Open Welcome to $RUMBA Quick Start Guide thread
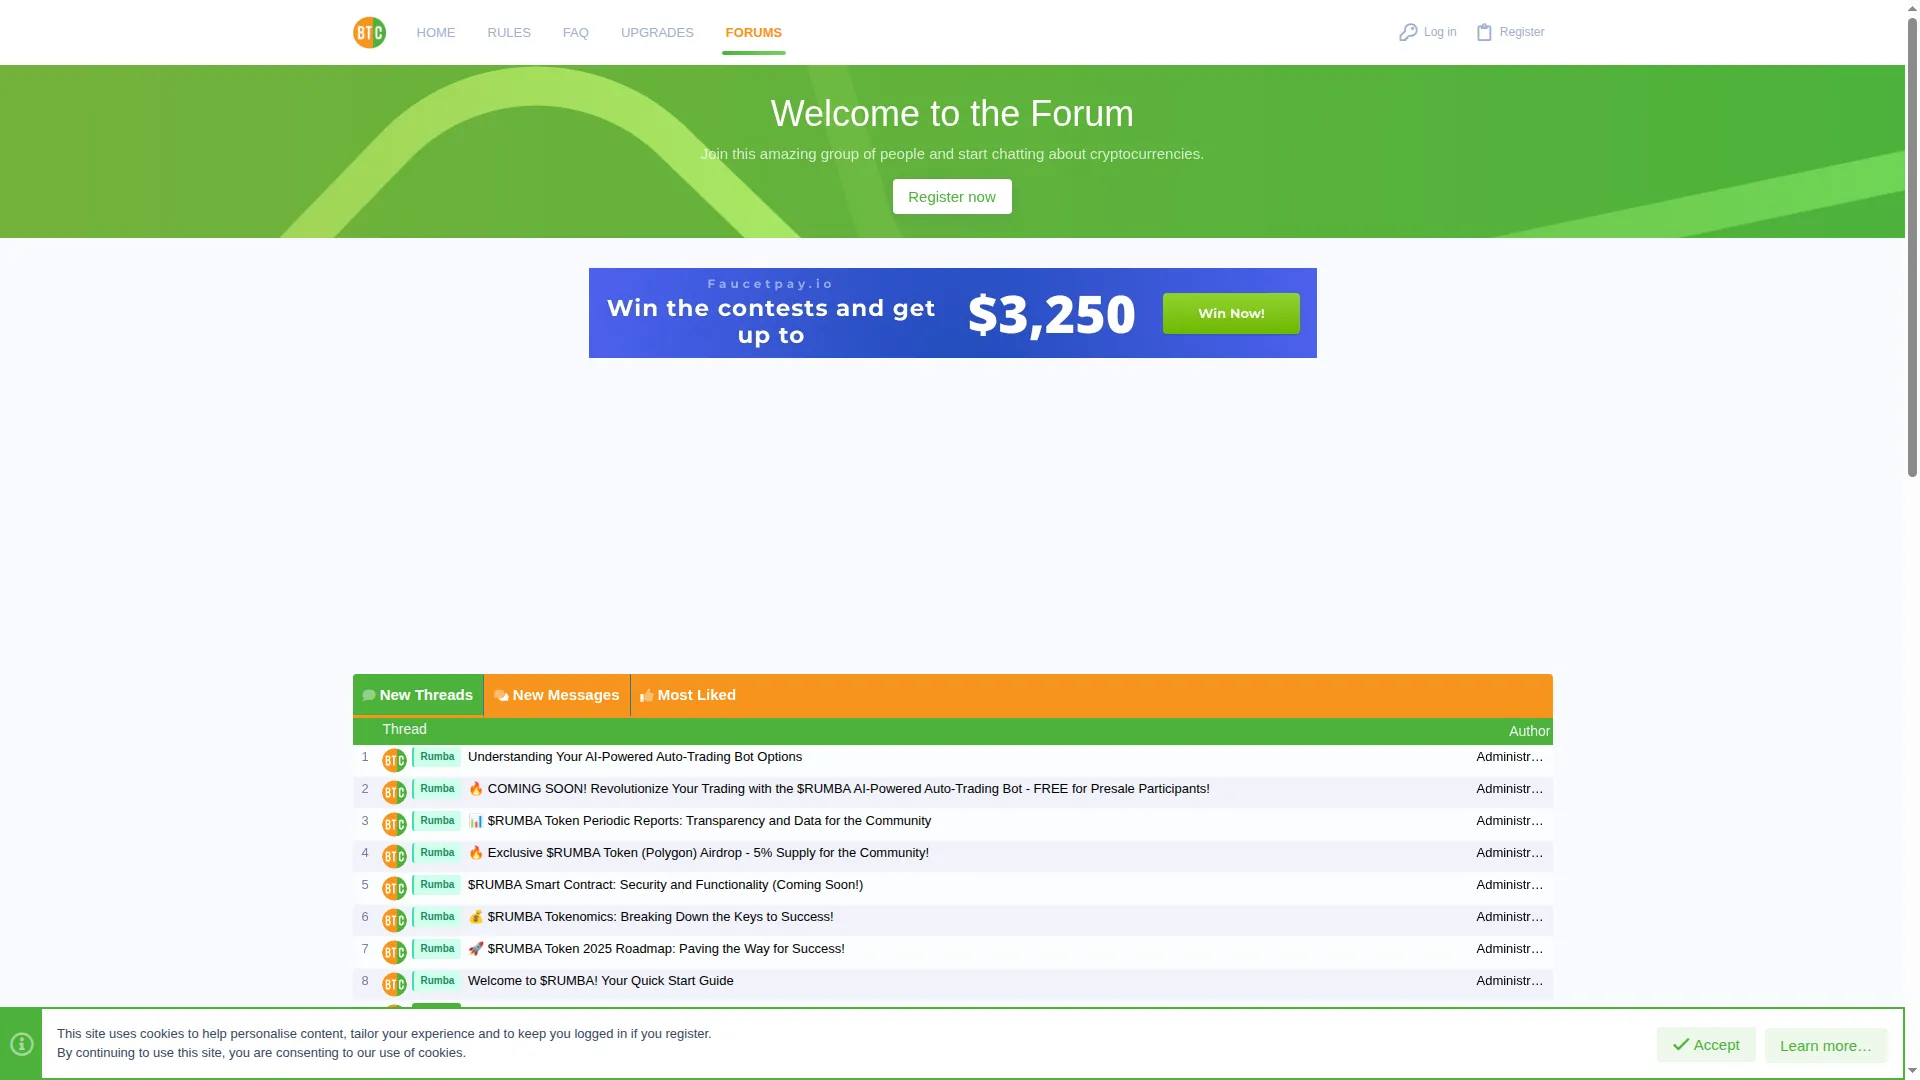 click(601, 981)
